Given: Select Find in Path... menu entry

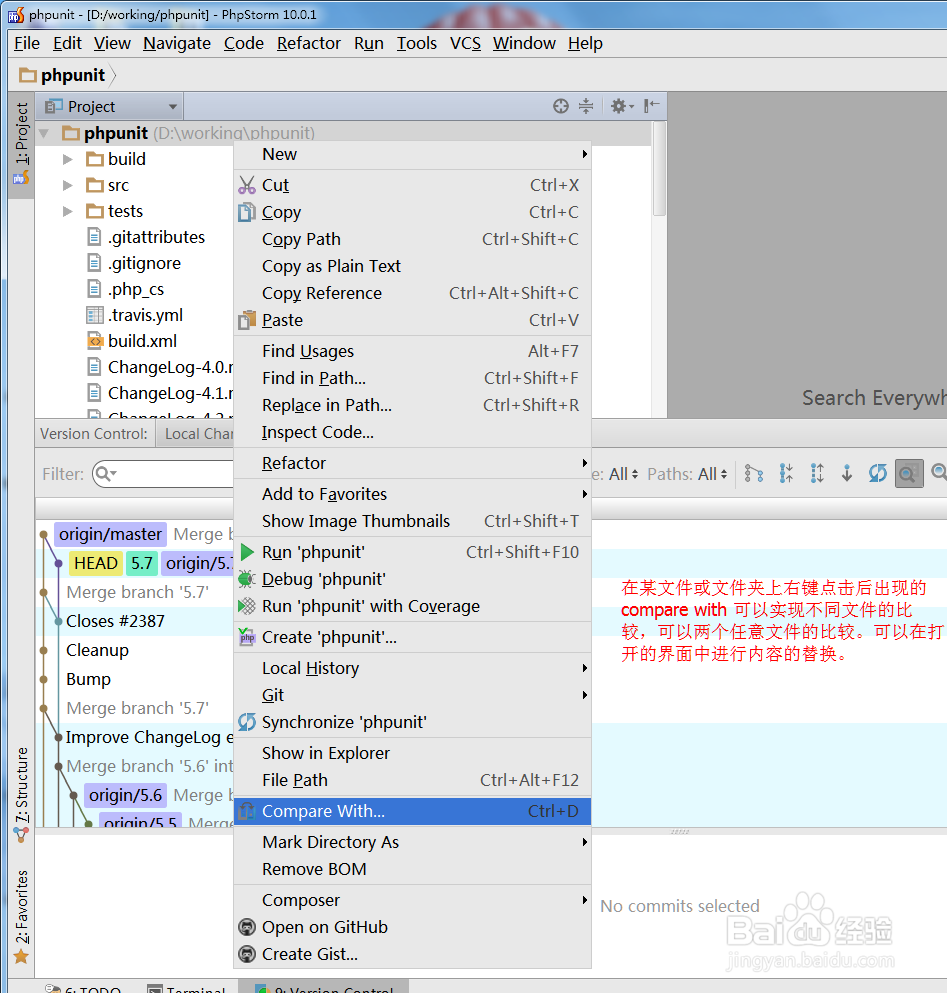Looking at the screenshot, I should (x=412, y=378).
